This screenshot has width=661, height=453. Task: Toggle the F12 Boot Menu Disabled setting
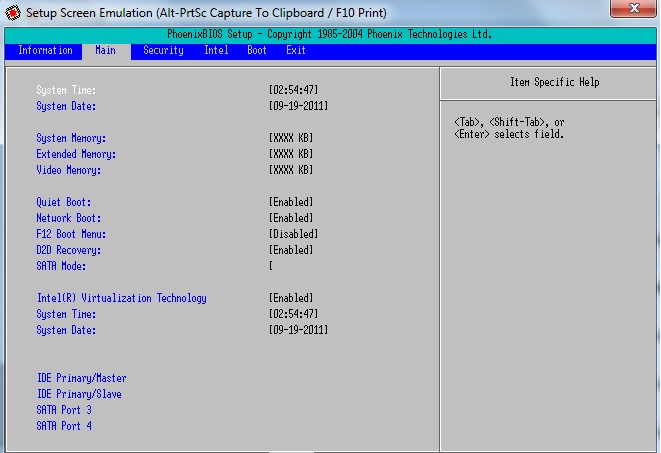293,234
